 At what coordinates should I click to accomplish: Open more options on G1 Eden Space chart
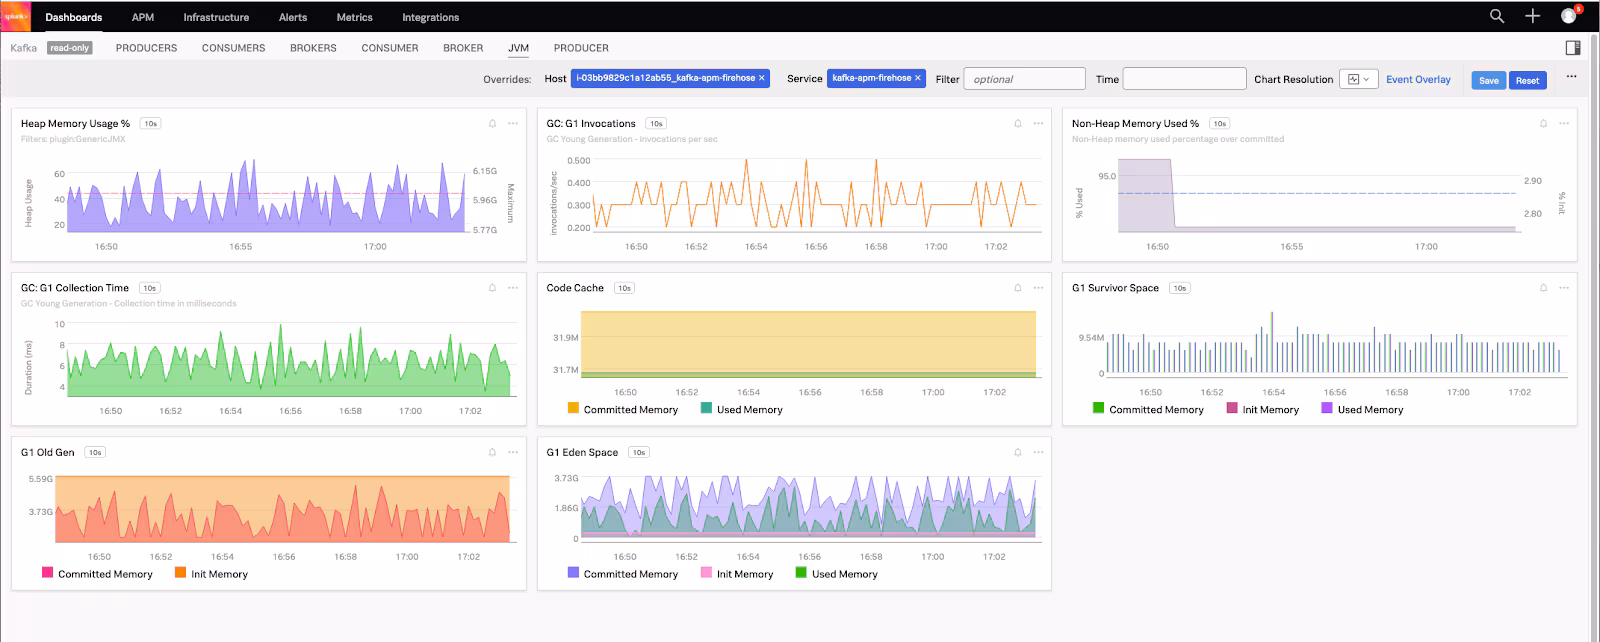[1038, 452]
